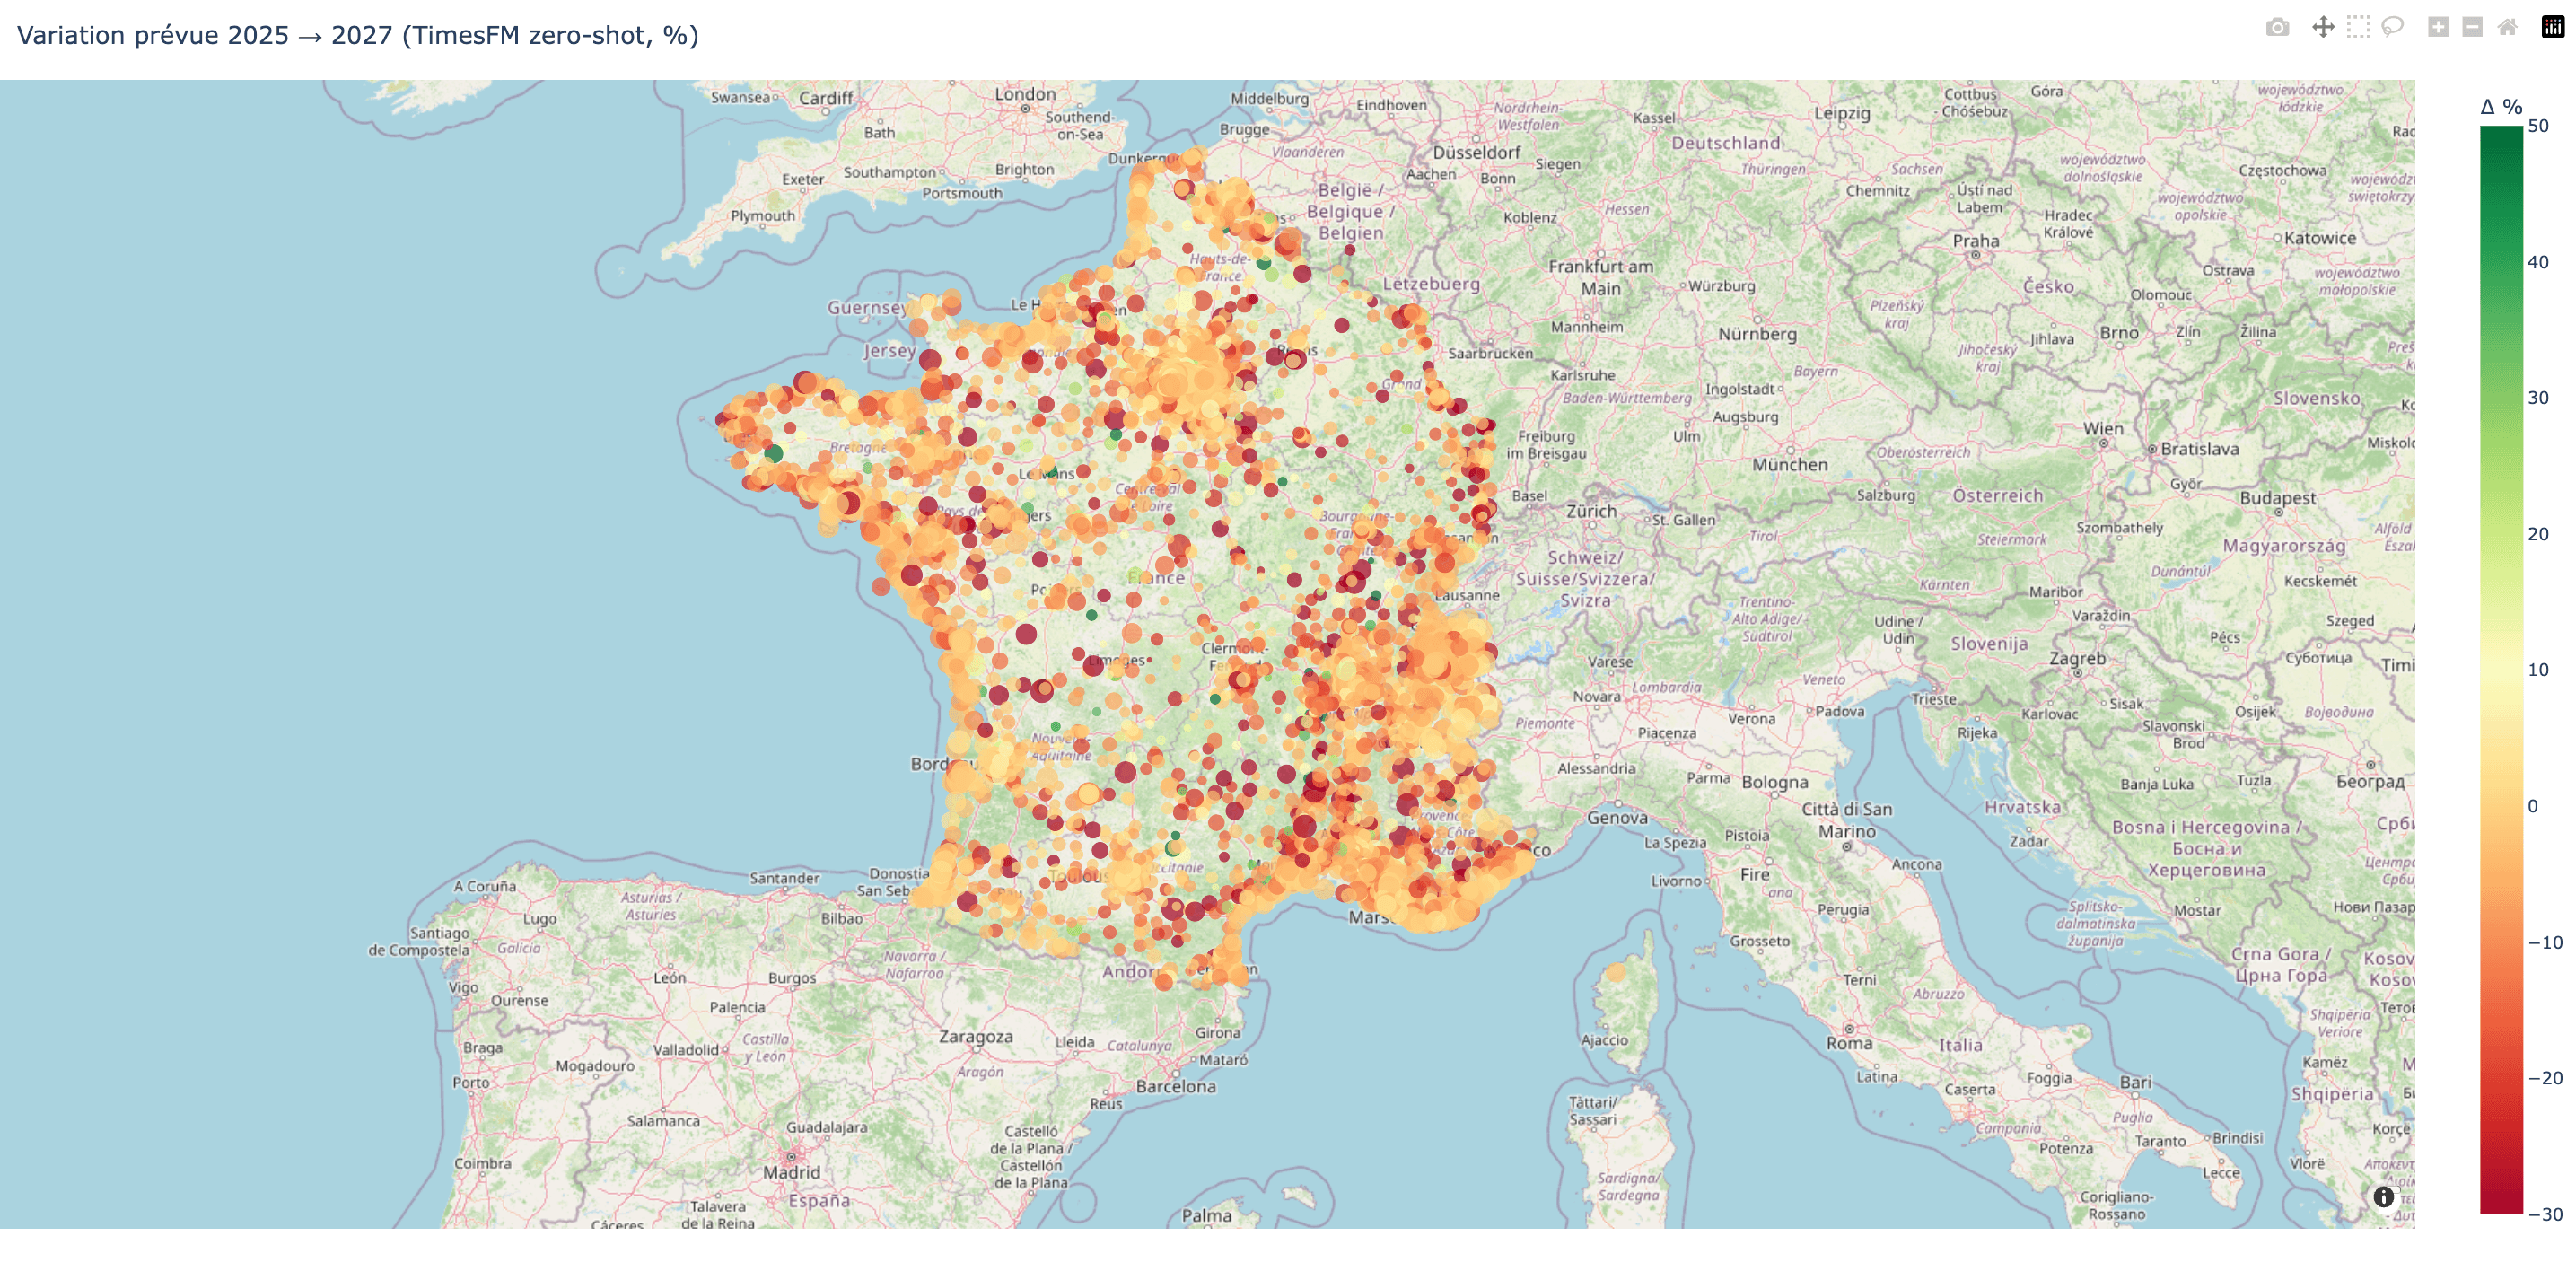The height and width of the screenshot is (1271, 2576).
Task: Zoom in using the plus icon
Action: tap(2438, 28)
